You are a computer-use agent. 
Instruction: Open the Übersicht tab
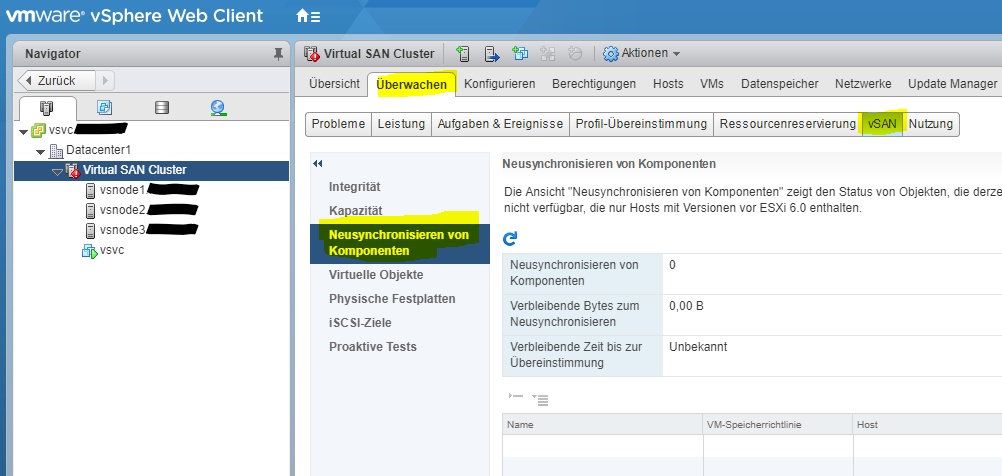[334, 84]
